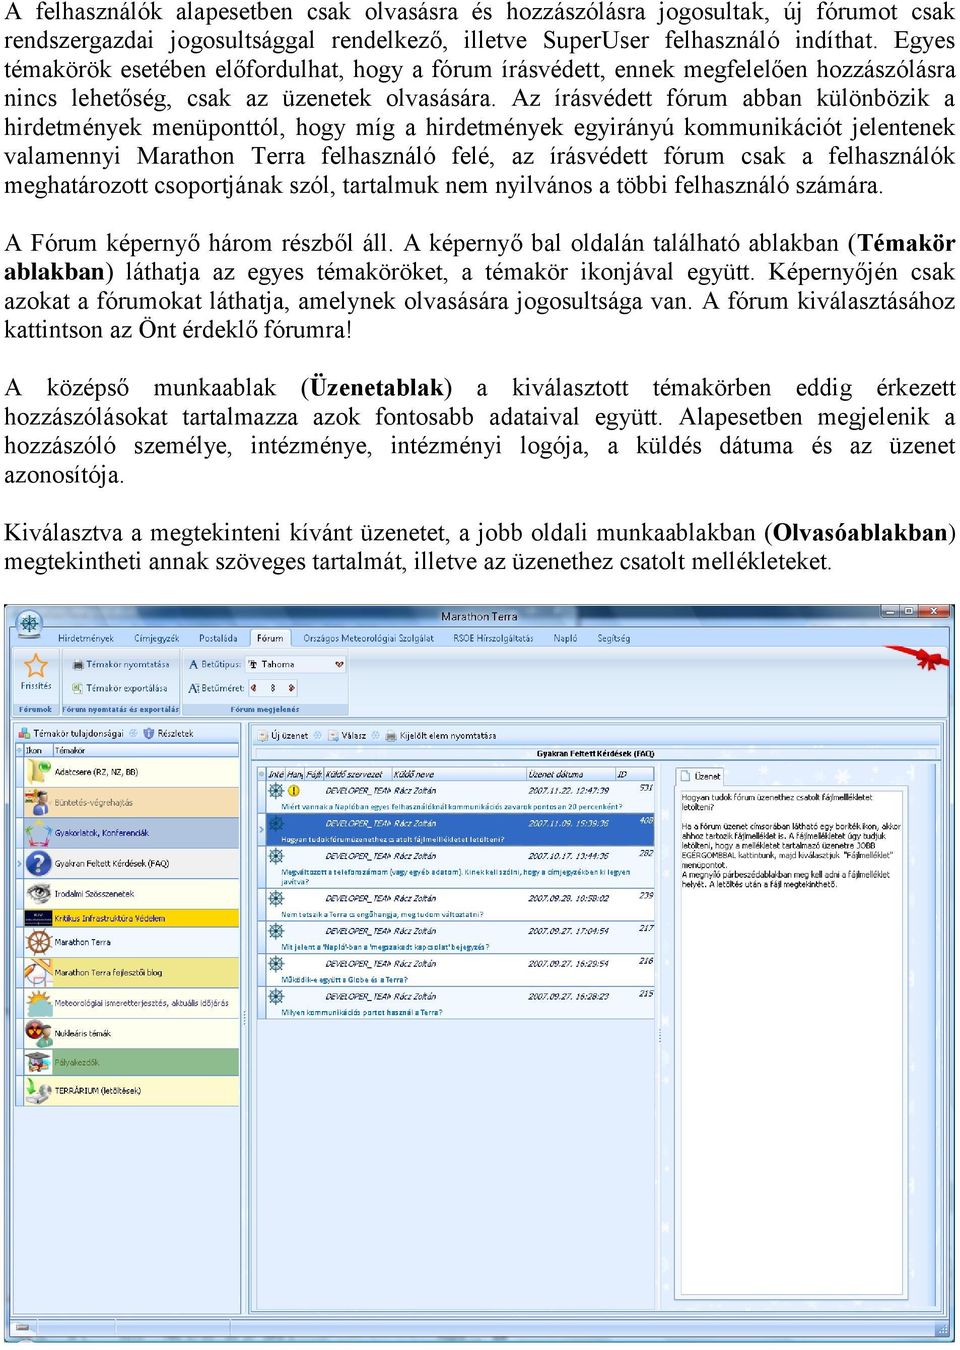Open the Napló tab
This screenshot has height=1350, width=960.
coord(565,638)
